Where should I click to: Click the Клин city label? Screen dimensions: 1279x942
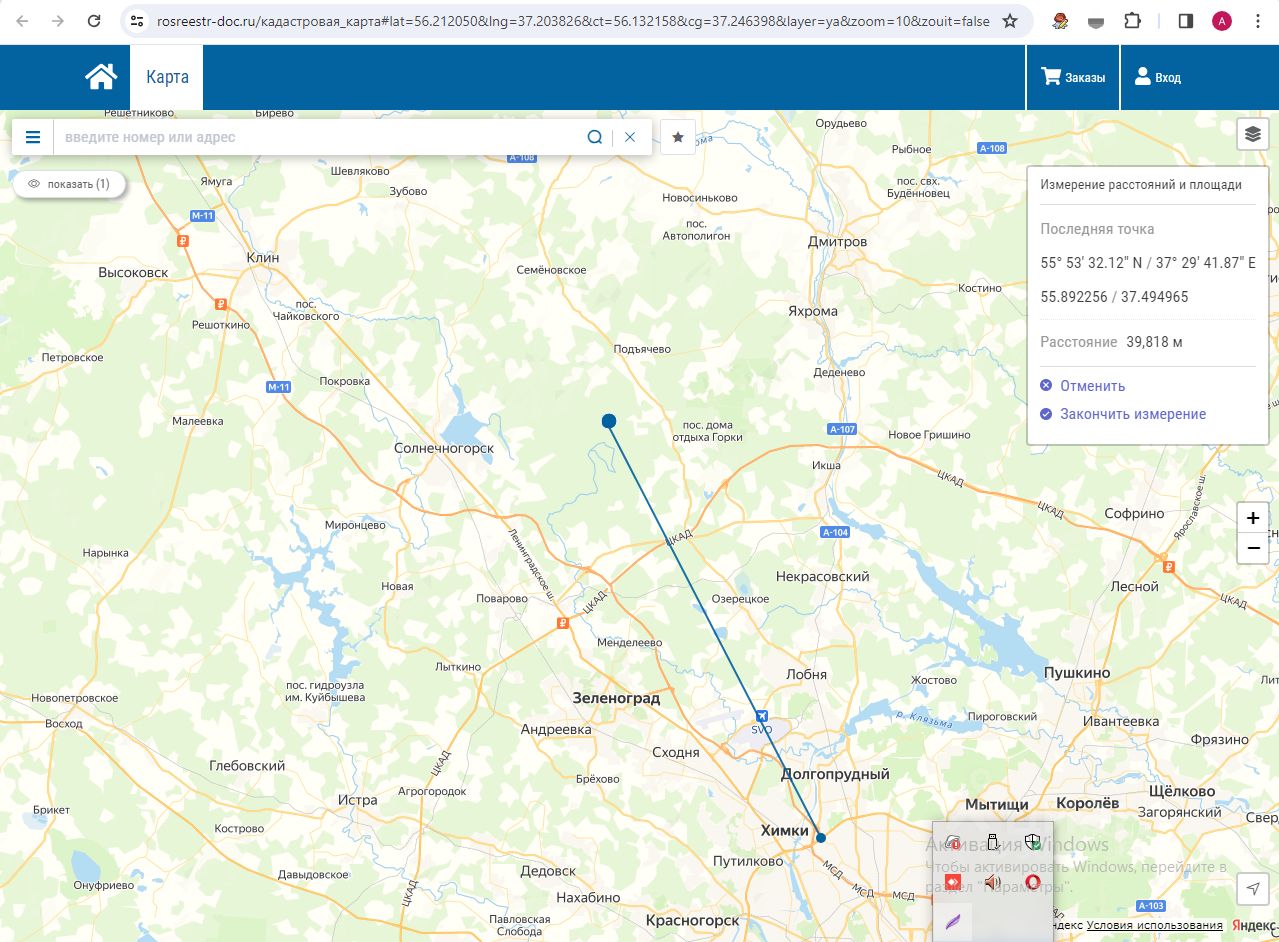click(263, 257)
